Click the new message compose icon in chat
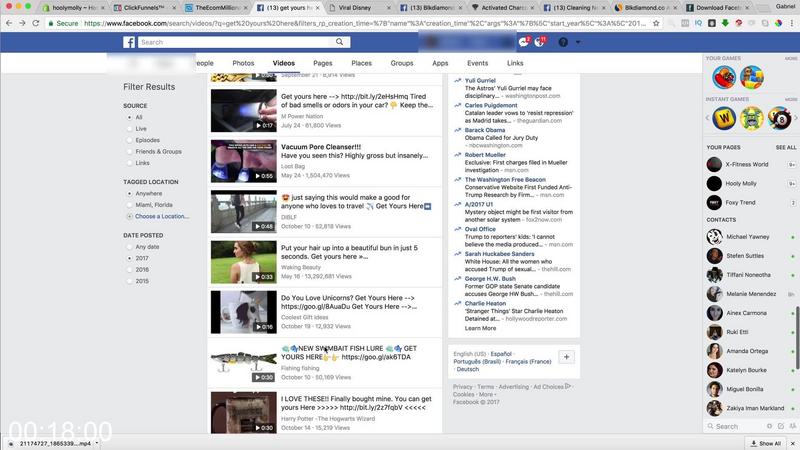 coord(781,426)
